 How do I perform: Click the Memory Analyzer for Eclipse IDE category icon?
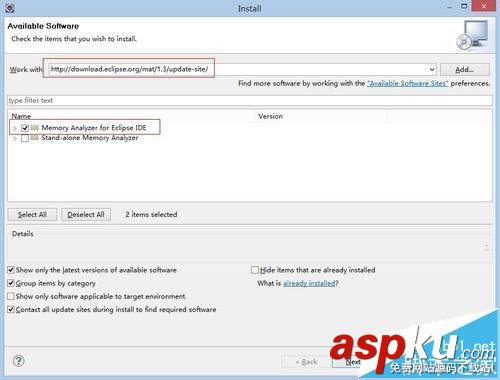click(x=35, y=128)
